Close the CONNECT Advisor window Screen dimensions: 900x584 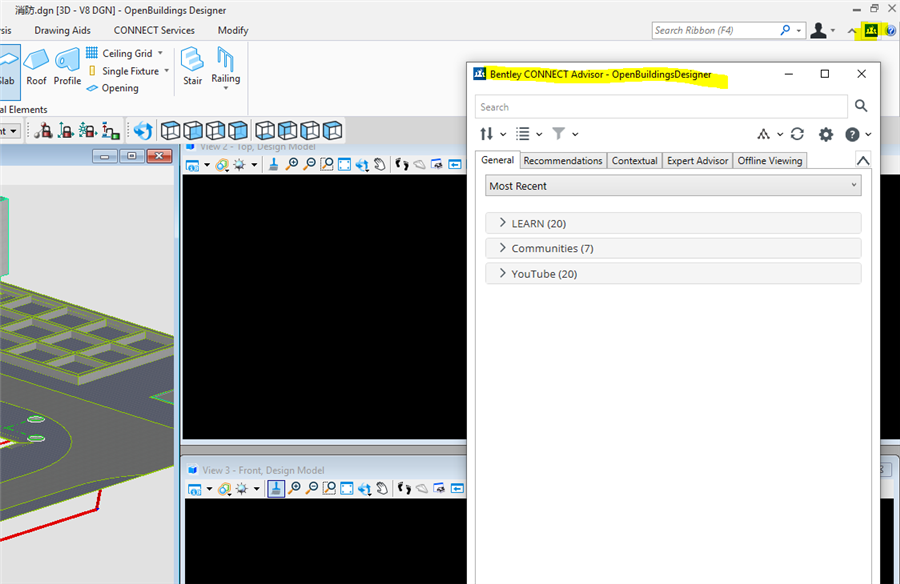click(862, 74)
